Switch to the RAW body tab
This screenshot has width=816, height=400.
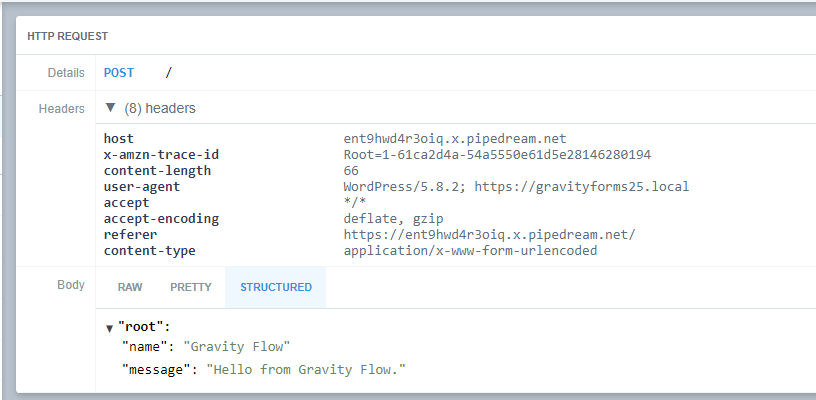pyautogui.click(x=130, y=287)
